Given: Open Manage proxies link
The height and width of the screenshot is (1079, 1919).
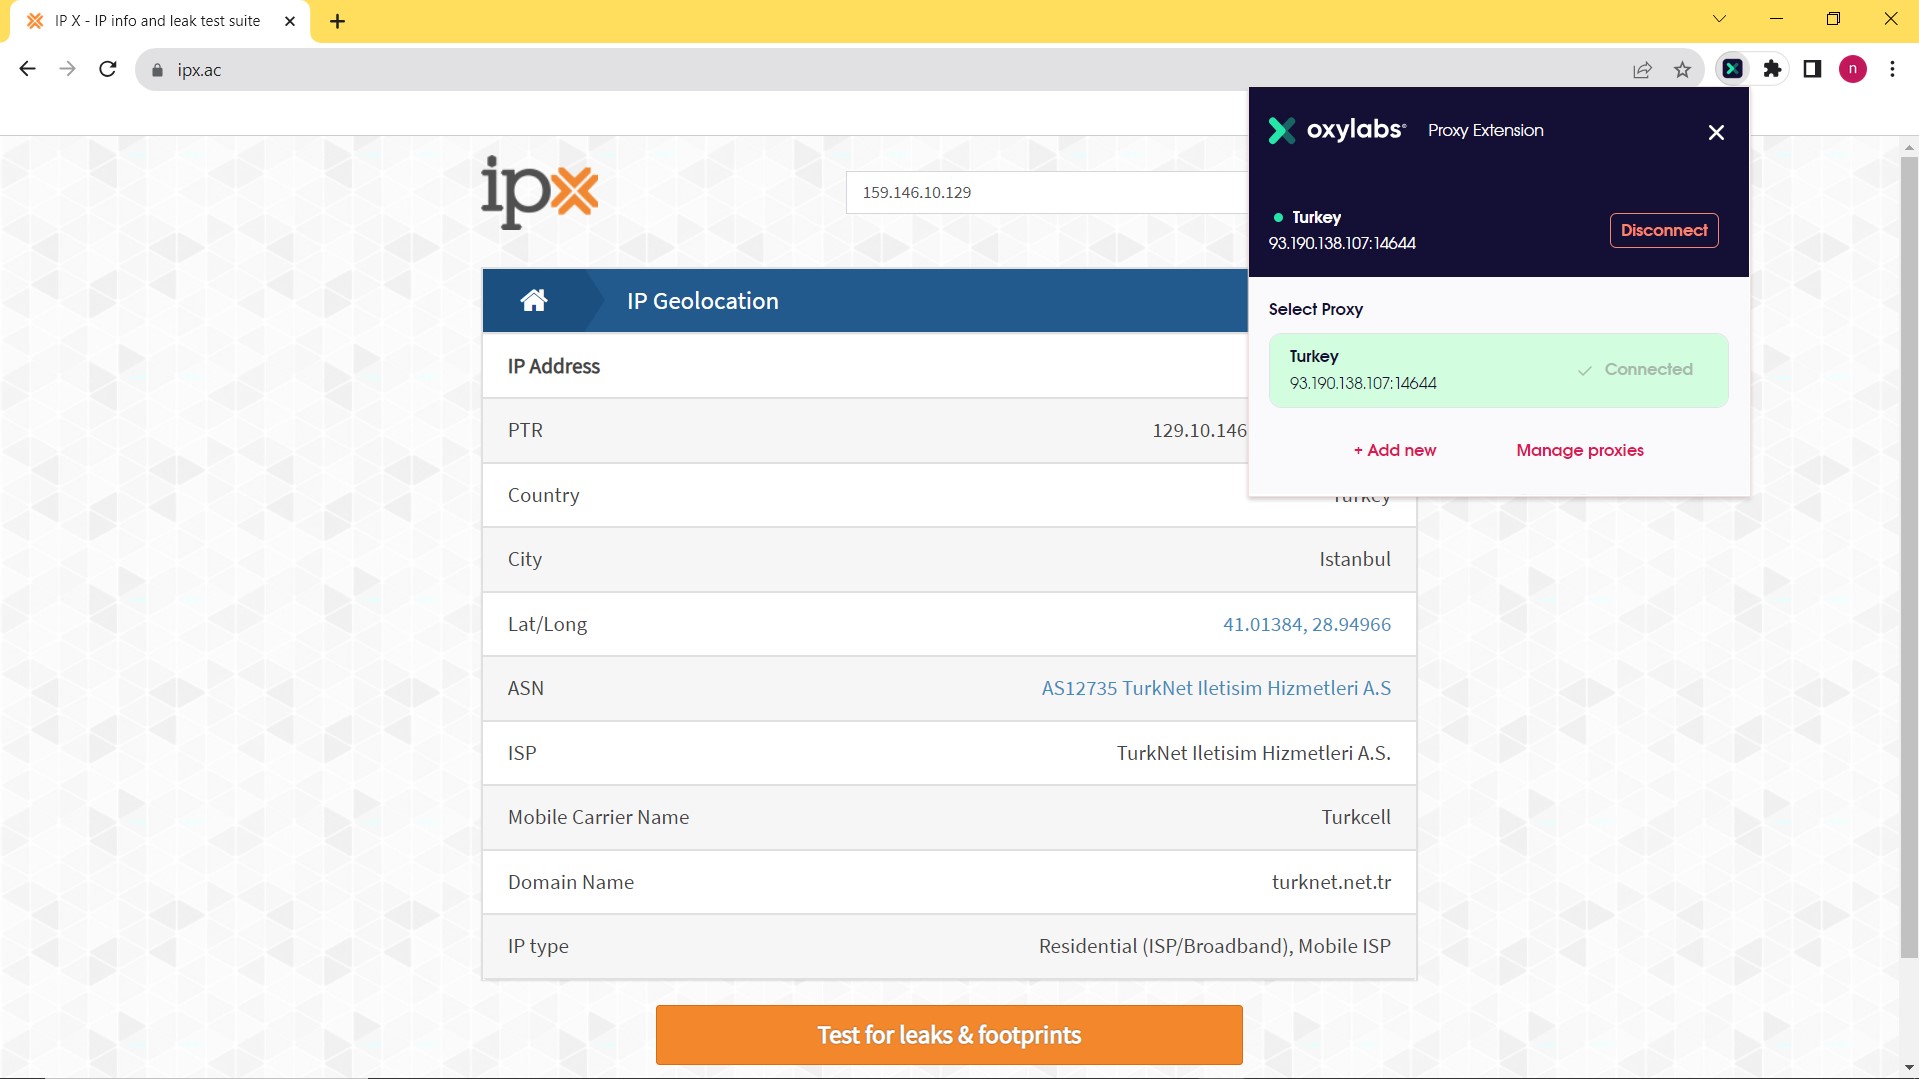Looking at the screenshot, I should 1579,450.
